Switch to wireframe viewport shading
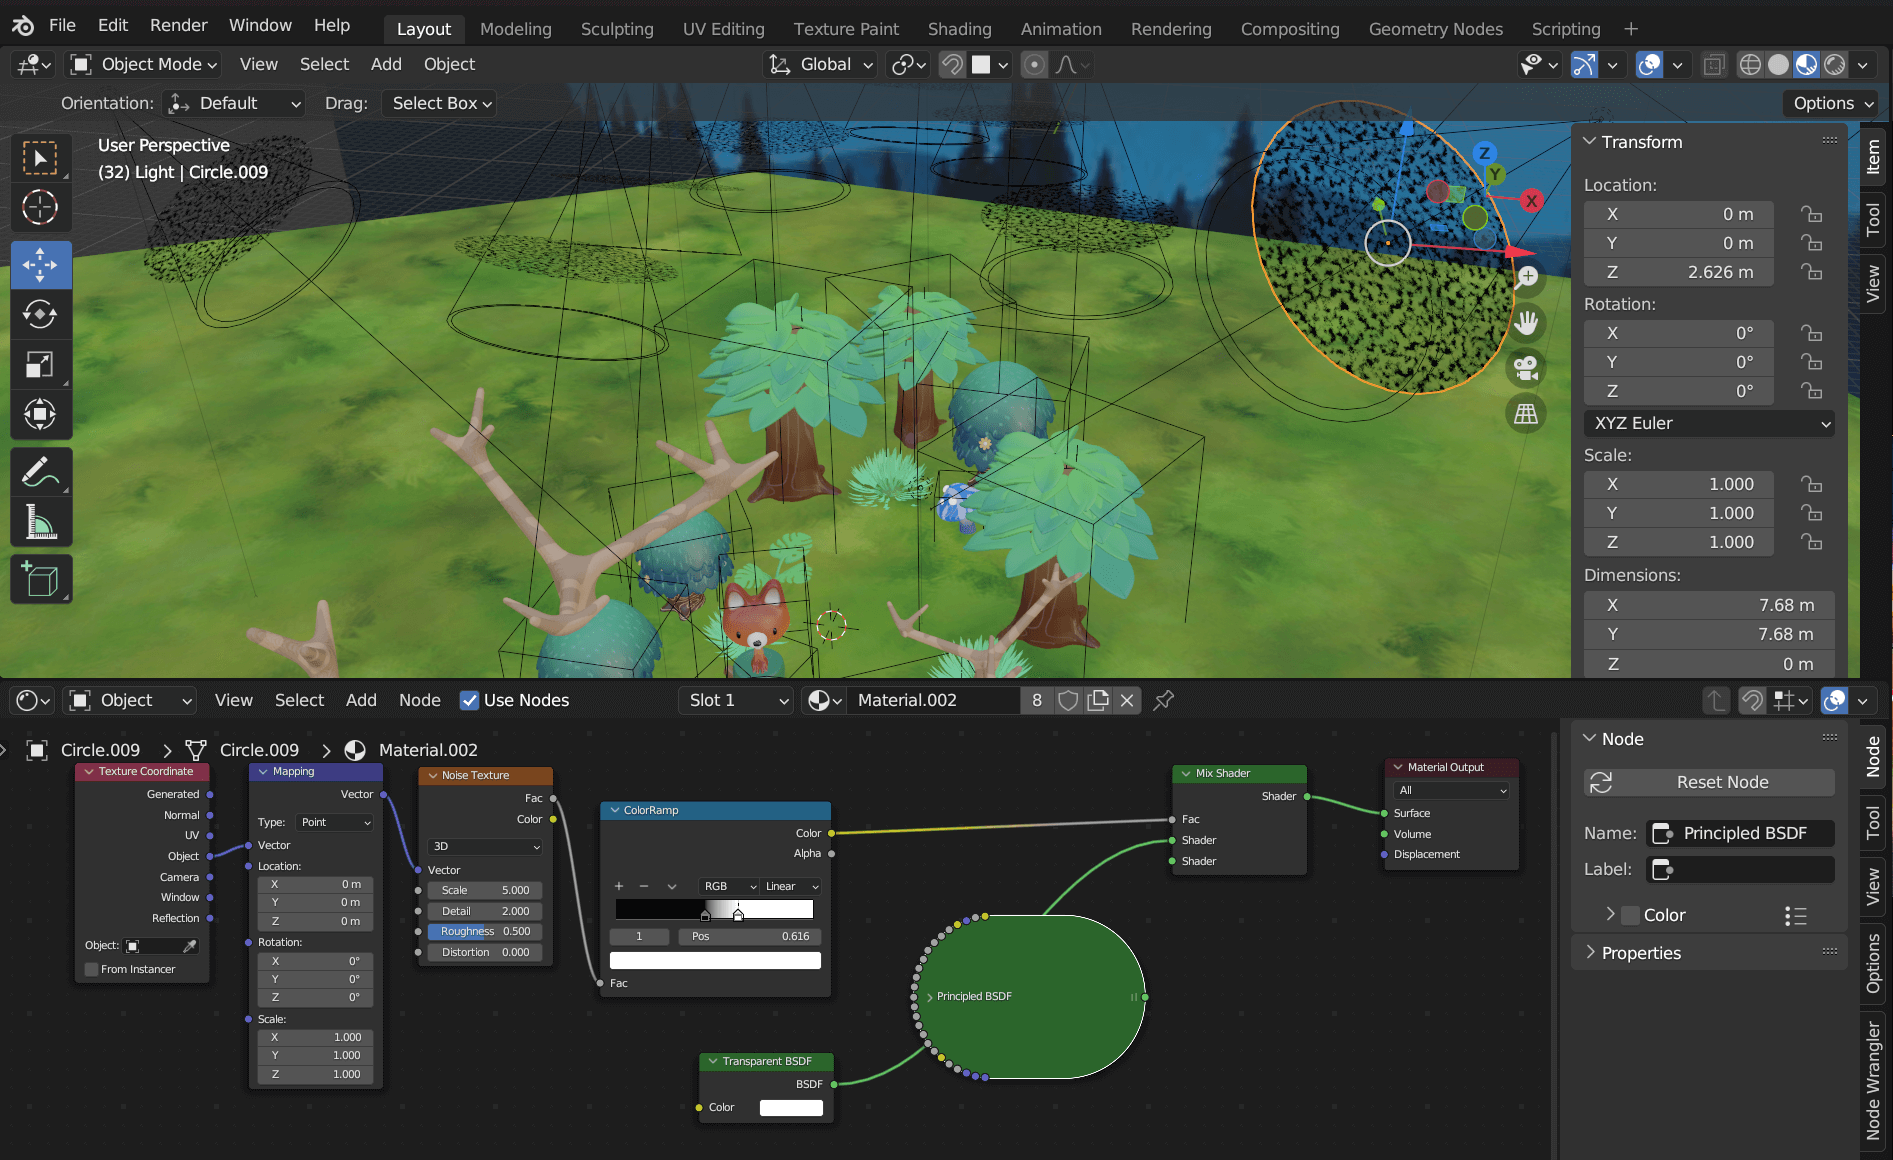The image size is (1893, 1160). click(1750, 65)
